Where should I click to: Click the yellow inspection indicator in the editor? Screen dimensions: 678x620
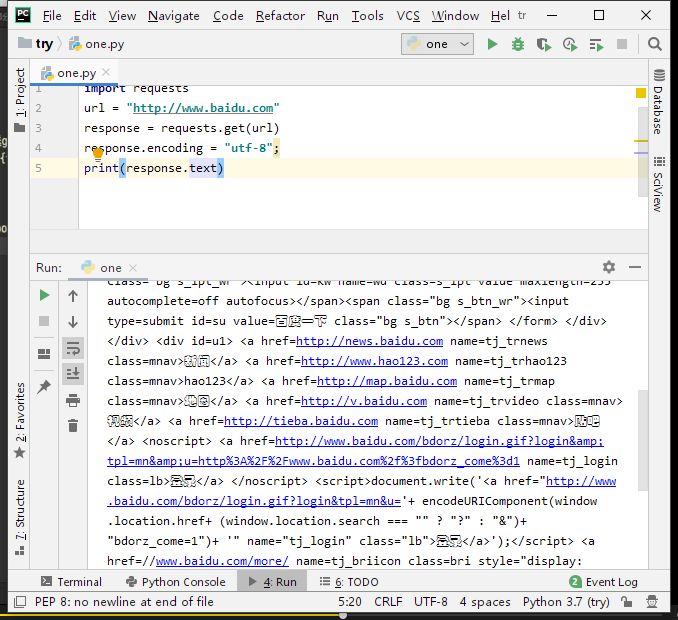click(641, 93)
